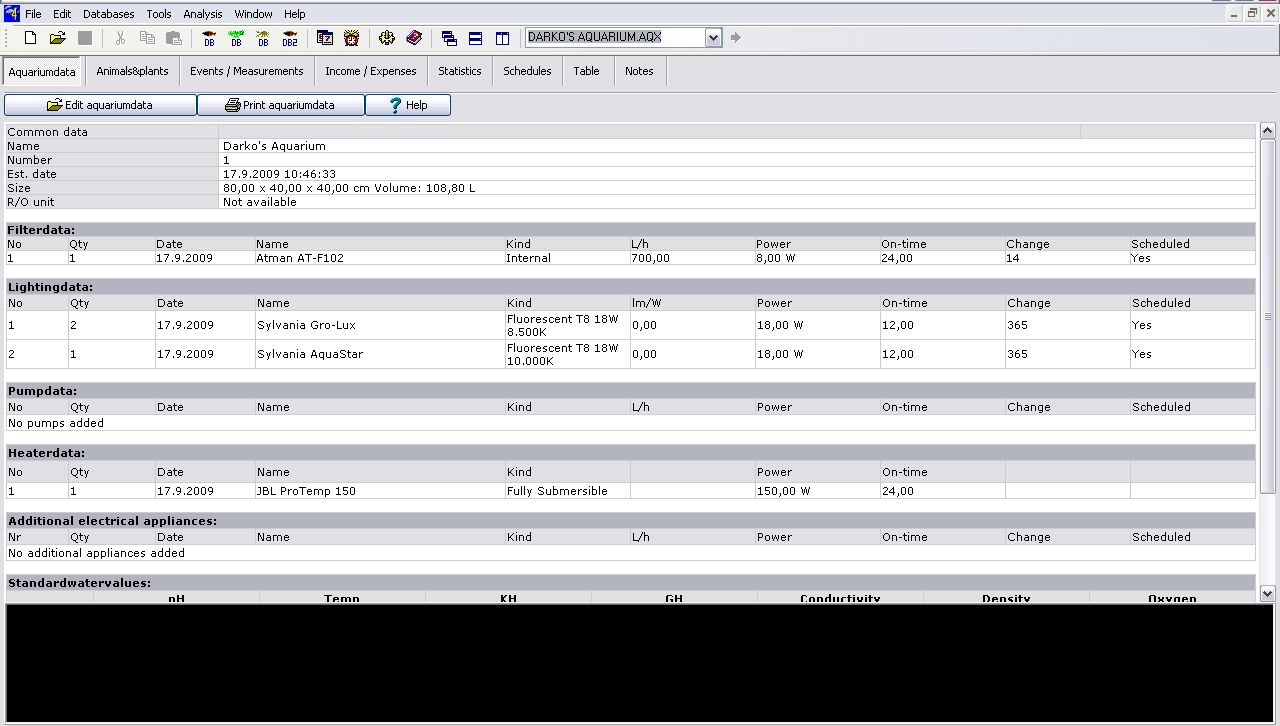Click the JBL ProTemp 150 heater entry
The height and width of the screenshot is (726, 1280).
pyautogui.click(x=306, y=491)
